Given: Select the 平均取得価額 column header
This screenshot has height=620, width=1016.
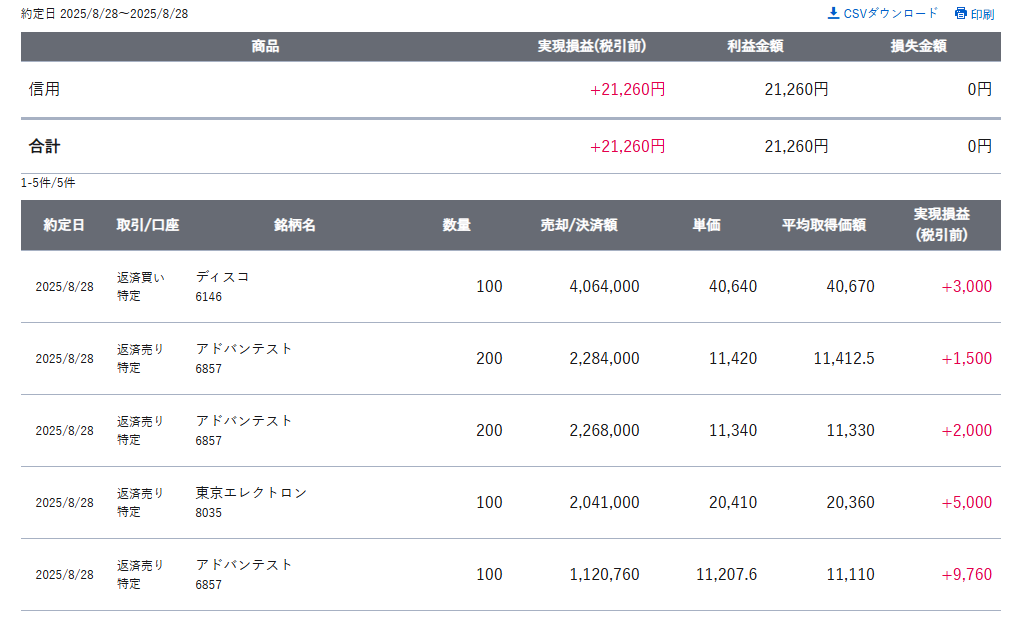Looking at the screenshot, I should click(824, 225).
